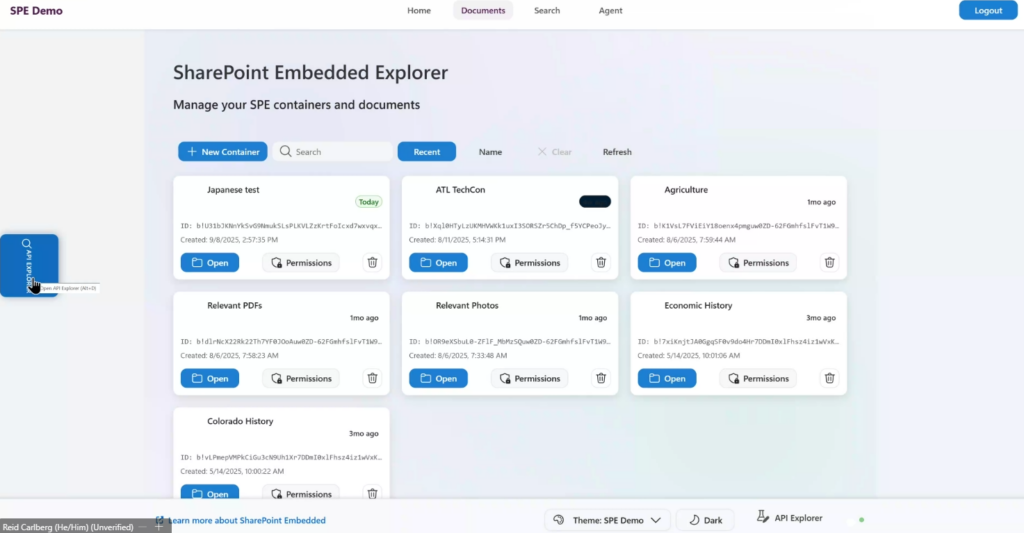Follow Learn more about SharePoint Embedded link
The image size is (1024, 533).
[x=246, y=521]
